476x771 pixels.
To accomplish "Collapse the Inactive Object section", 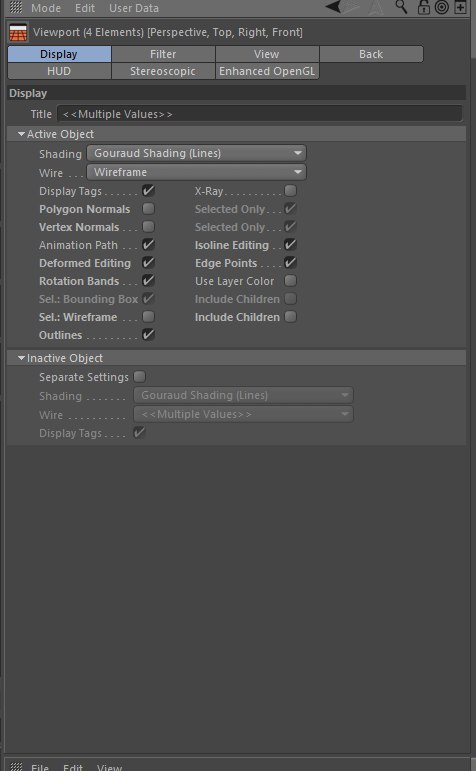I will click(21, 358).
